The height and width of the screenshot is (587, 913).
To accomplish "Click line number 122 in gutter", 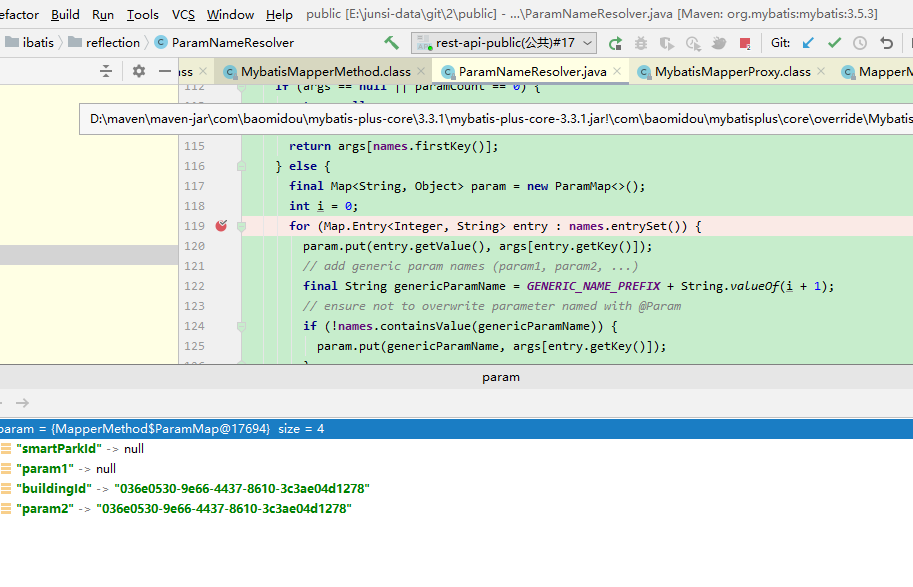I will point(194,287).
